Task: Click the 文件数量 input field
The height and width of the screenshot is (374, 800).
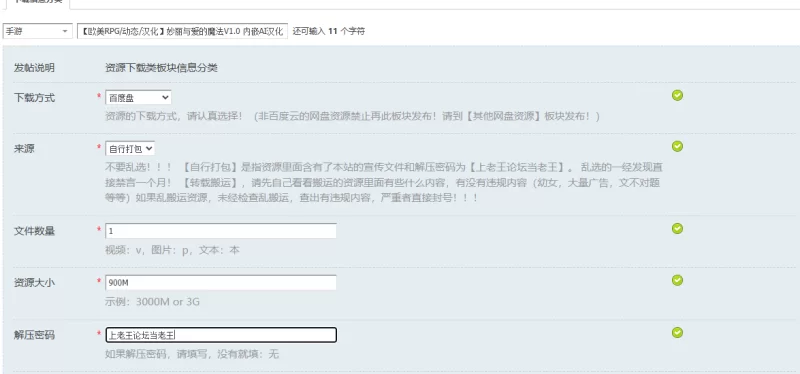Action: 221,231
